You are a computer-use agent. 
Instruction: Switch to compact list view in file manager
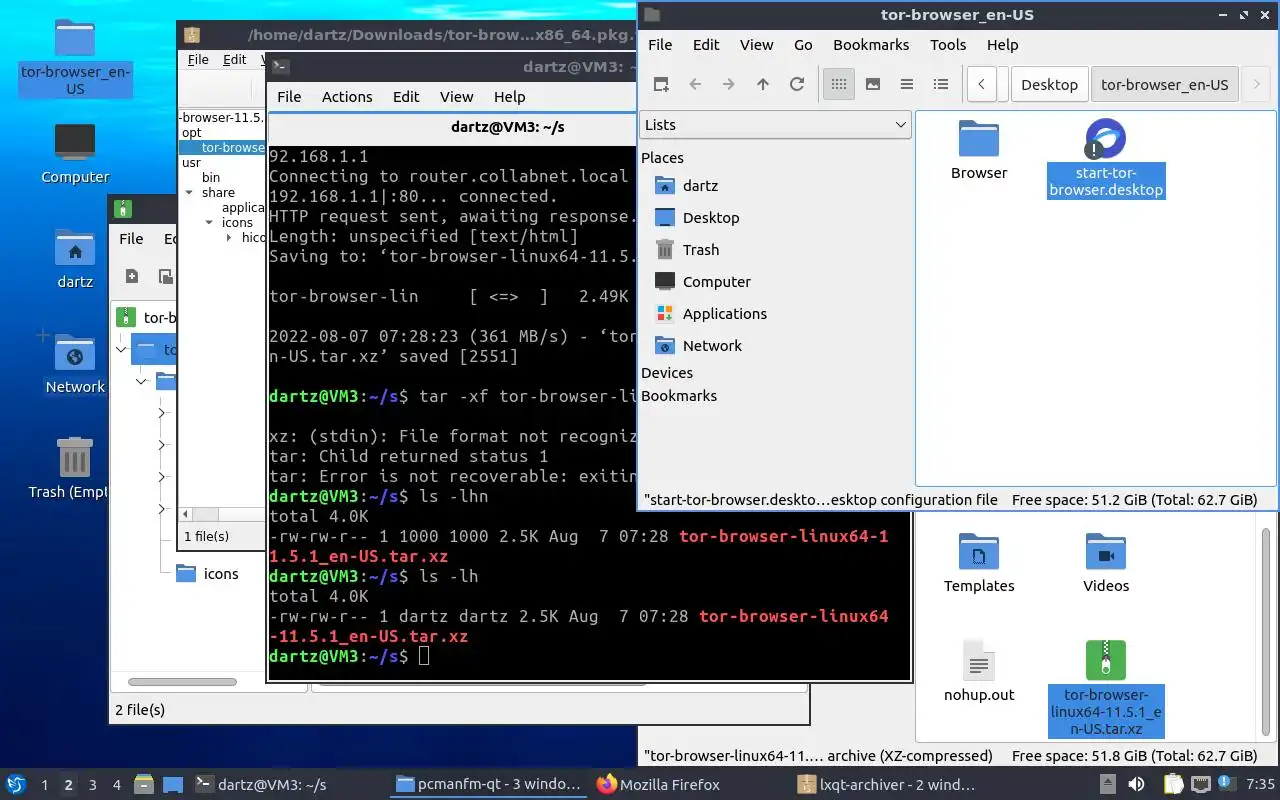tap(907, 84)
